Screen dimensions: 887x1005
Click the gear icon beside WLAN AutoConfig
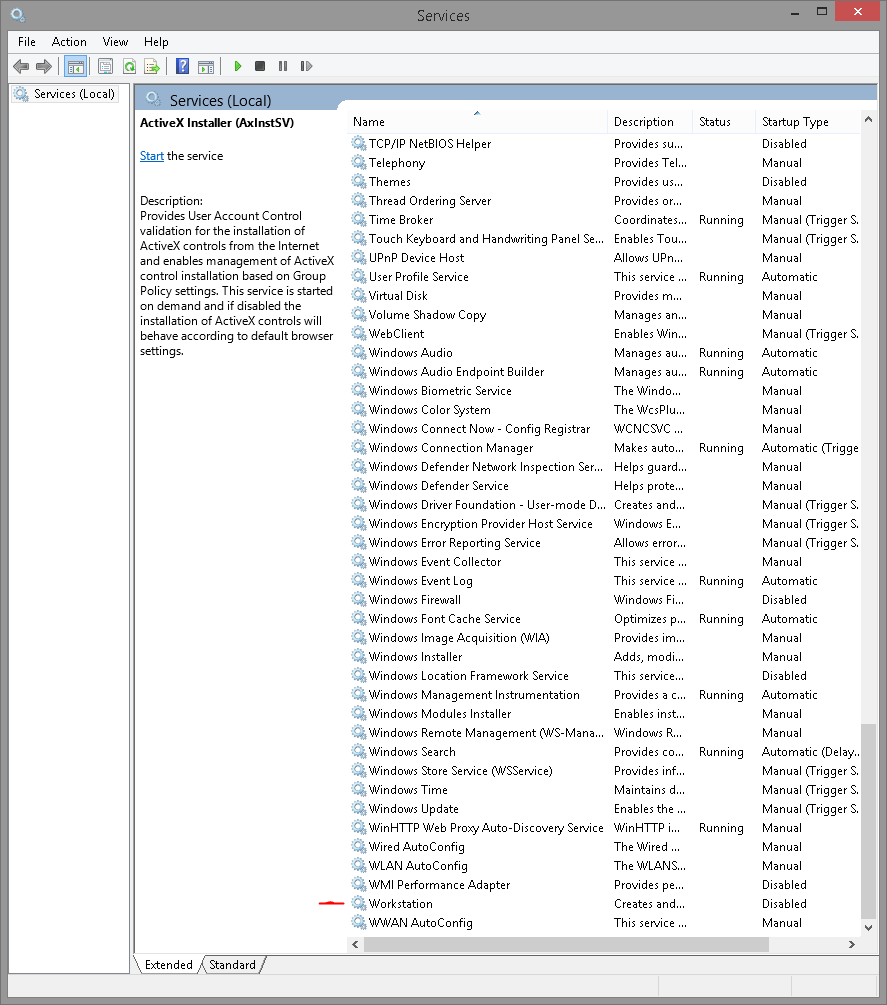point(359,865)
